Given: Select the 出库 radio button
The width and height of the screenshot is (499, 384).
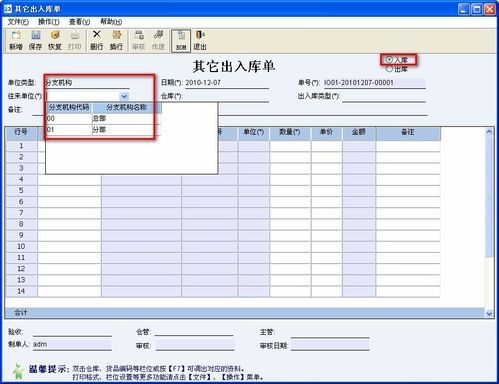Looking at the screenshot, I should [389, 69].
